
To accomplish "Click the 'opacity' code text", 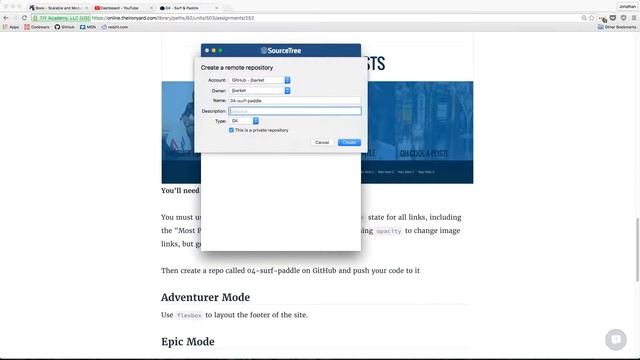I will [389, 231].
